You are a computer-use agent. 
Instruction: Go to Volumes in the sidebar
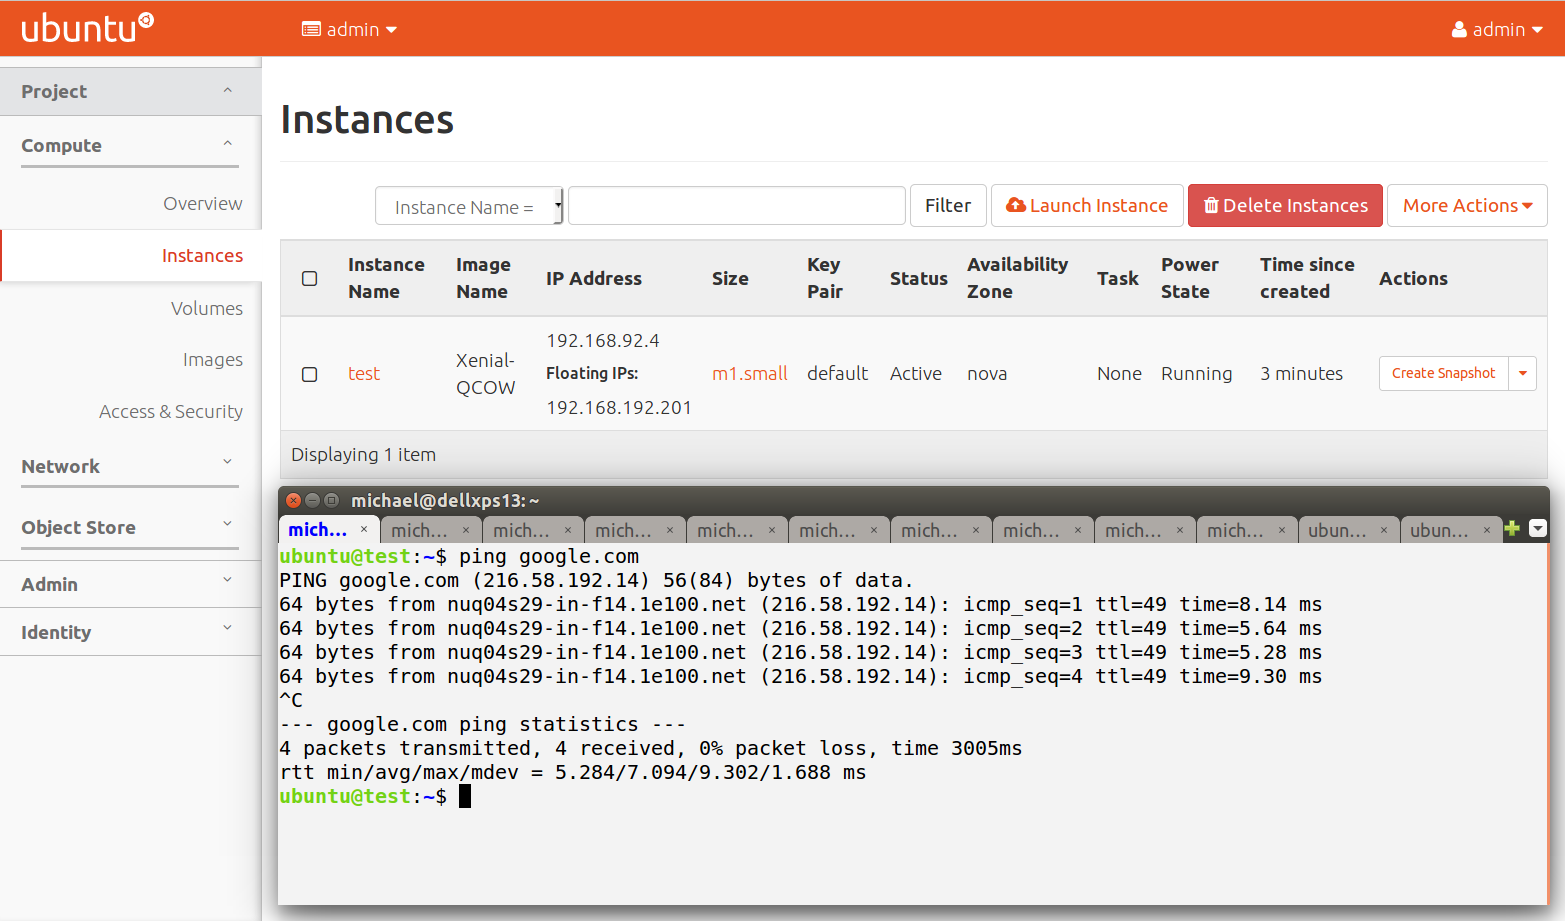206,308
